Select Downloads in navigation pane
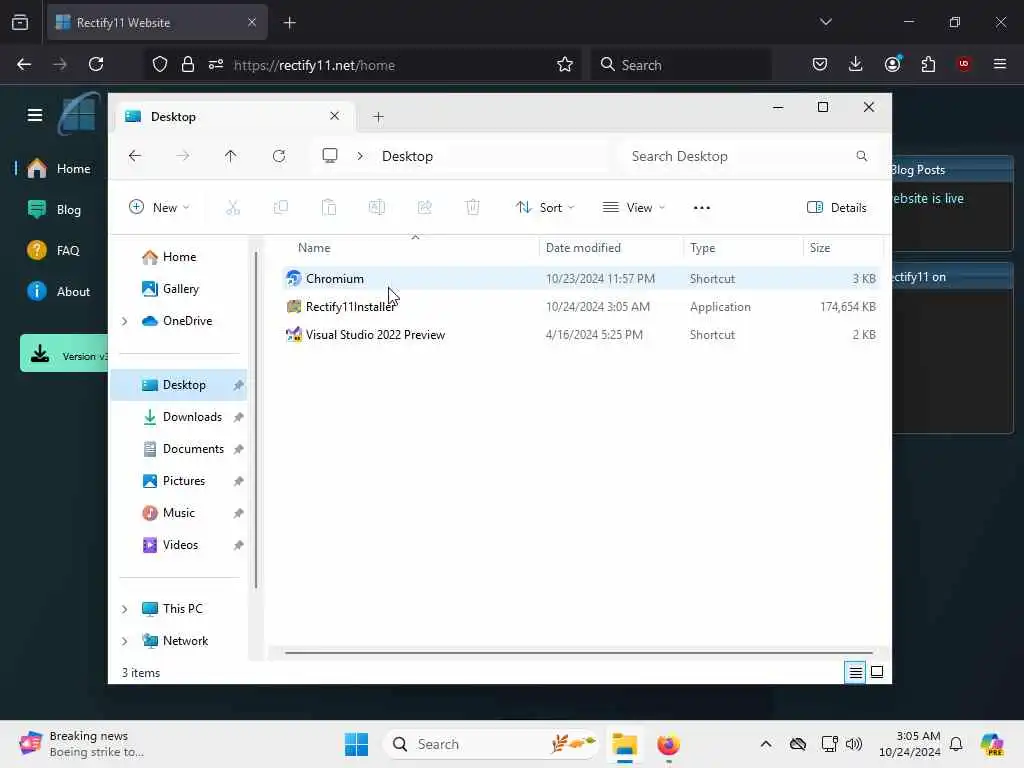1024x768 pixels. (179, 417)
